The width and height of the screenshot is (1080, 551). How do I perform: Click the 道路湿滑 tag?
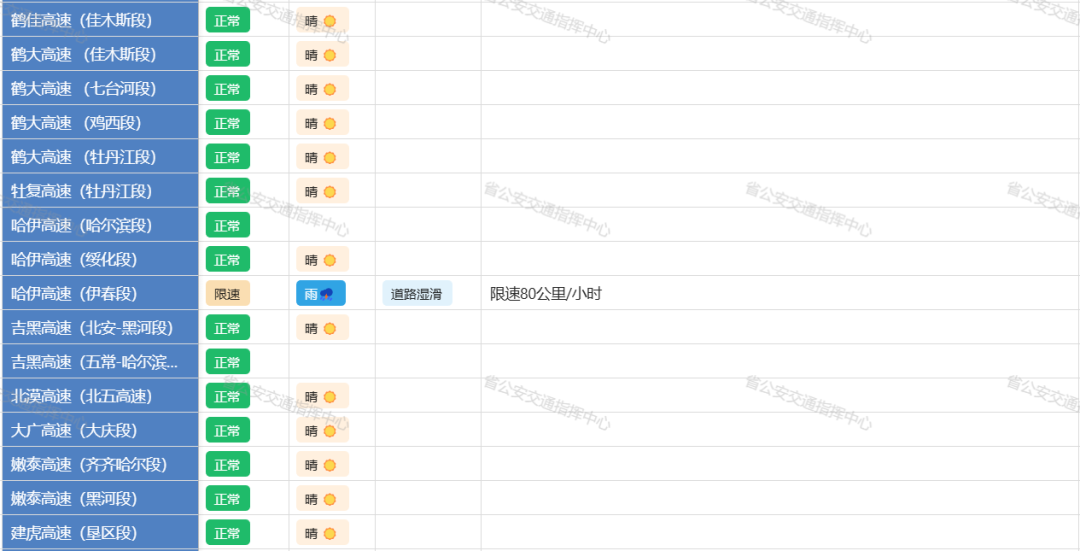pos(417,294)
